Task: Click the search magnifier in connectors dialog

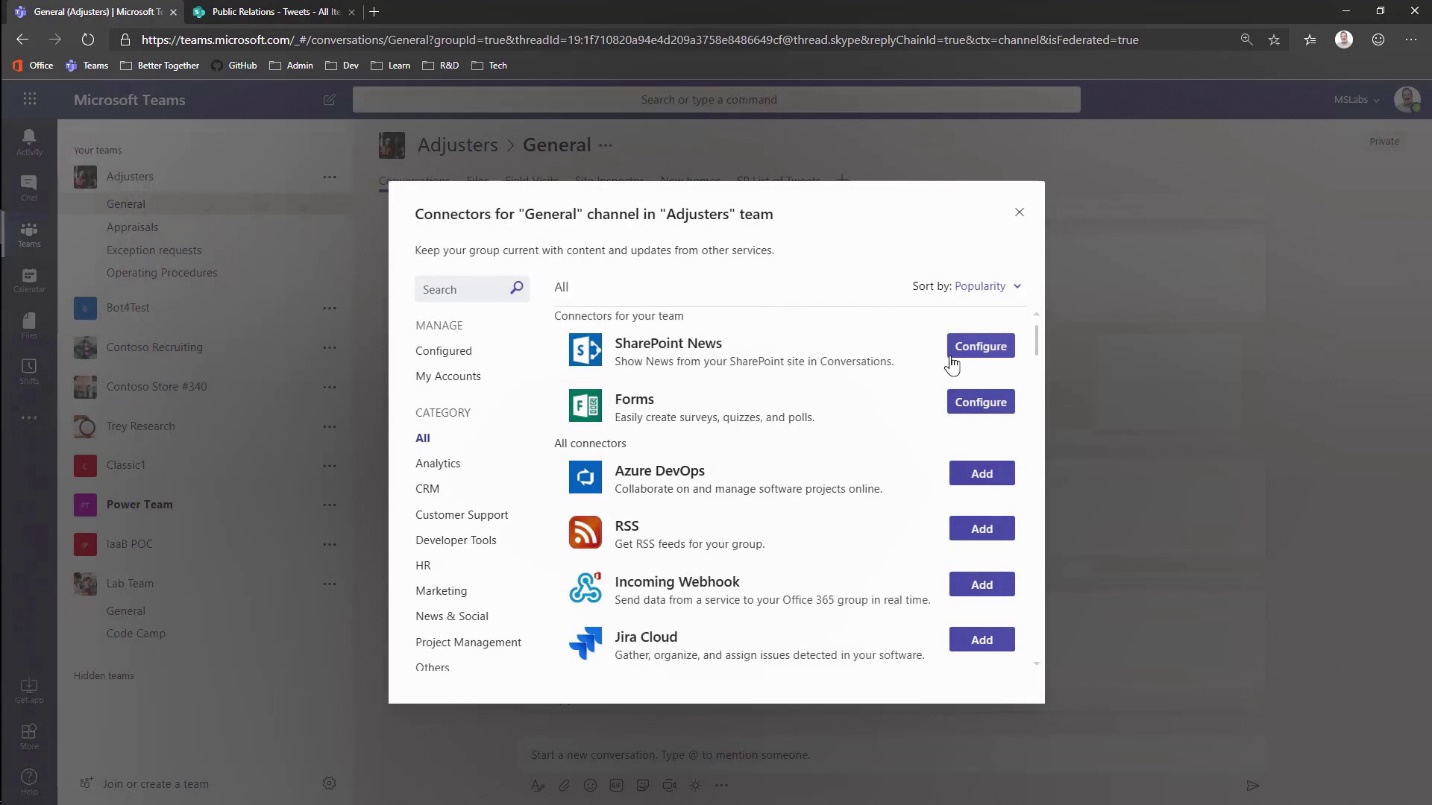Action: [x=516, y=289]
